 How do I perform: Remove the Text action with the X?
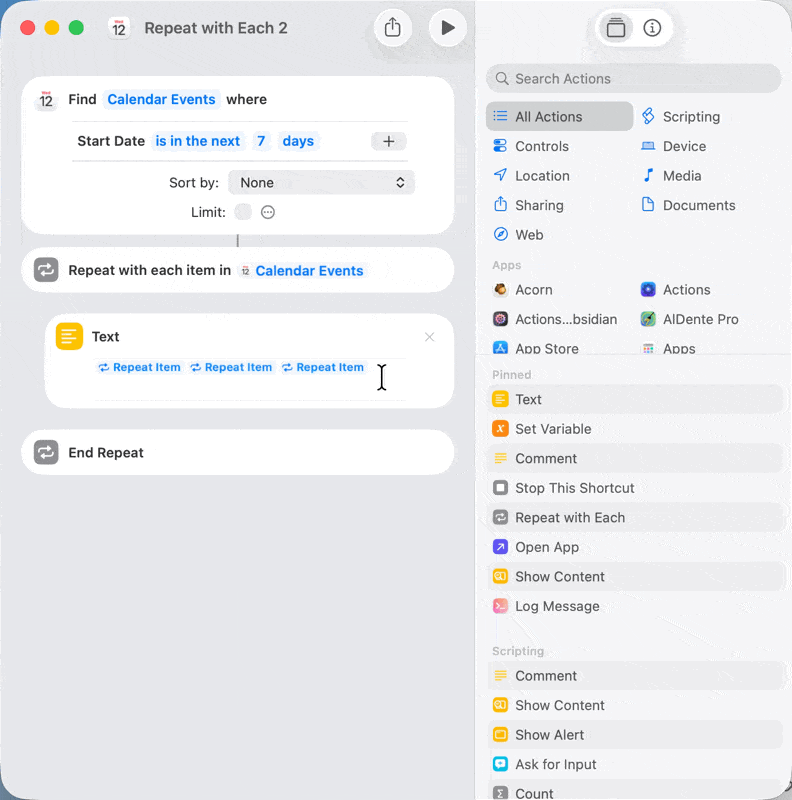(429, 337)
